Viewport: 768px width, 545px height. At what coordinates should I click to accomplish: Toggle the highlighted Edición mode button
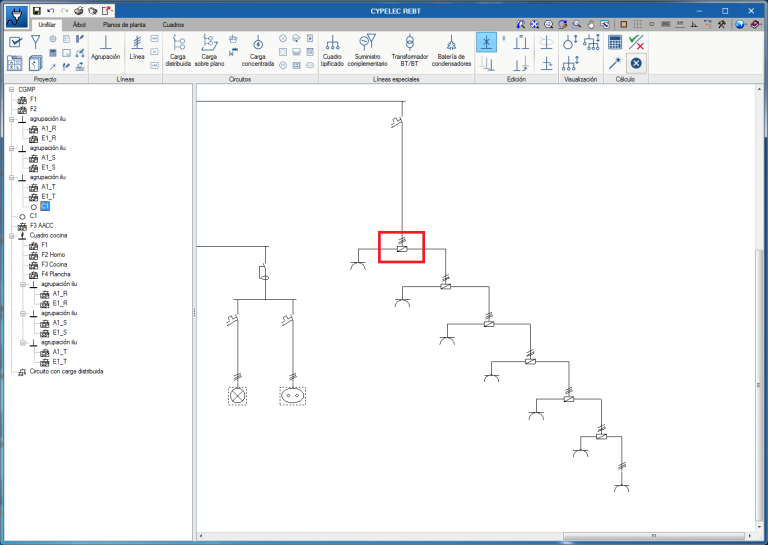486,42
